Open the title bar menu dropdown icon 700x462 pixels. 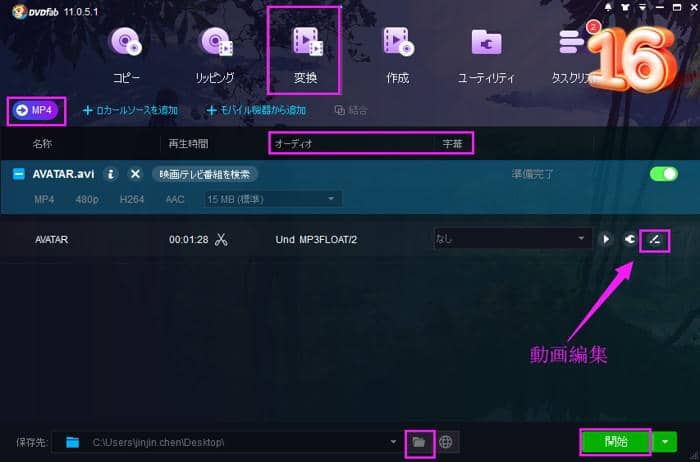[642, 7]
